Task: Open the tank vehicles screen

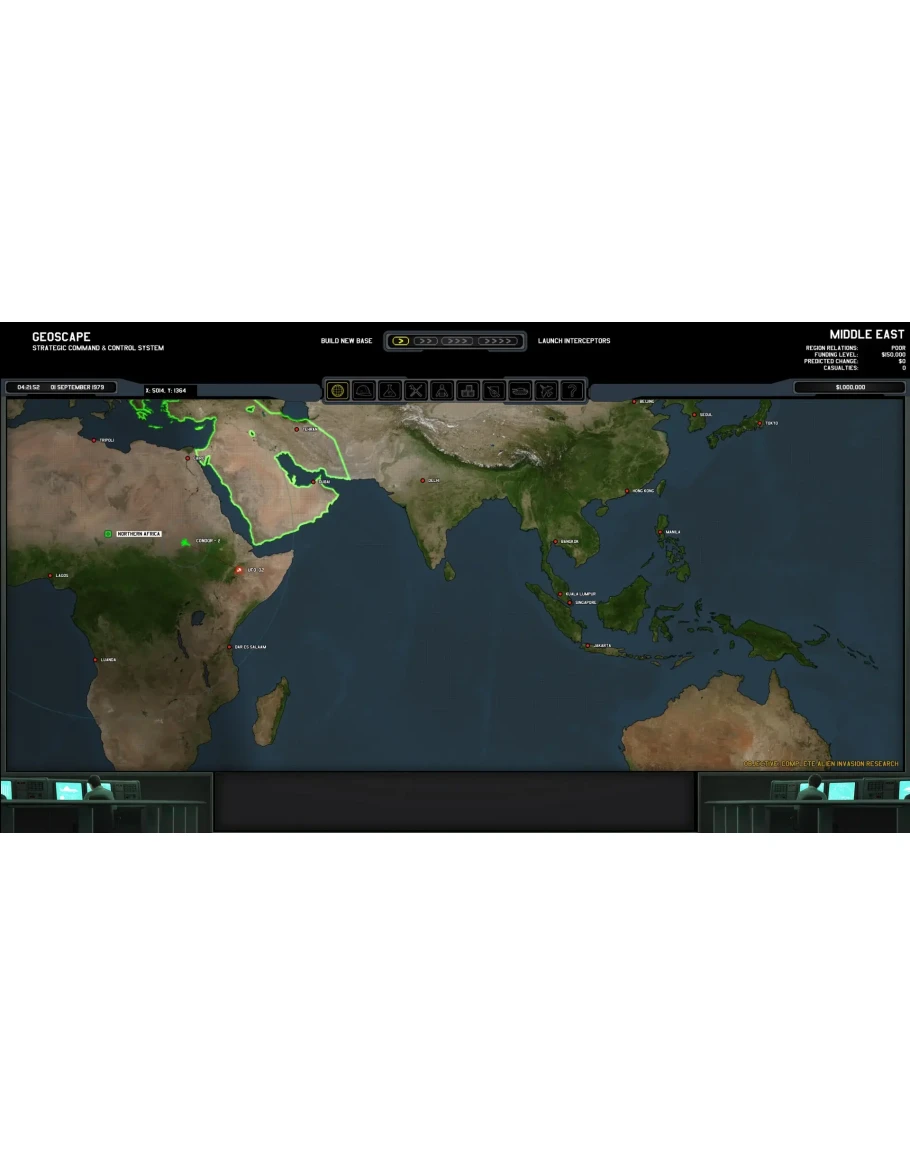Action: click(520, 390)
